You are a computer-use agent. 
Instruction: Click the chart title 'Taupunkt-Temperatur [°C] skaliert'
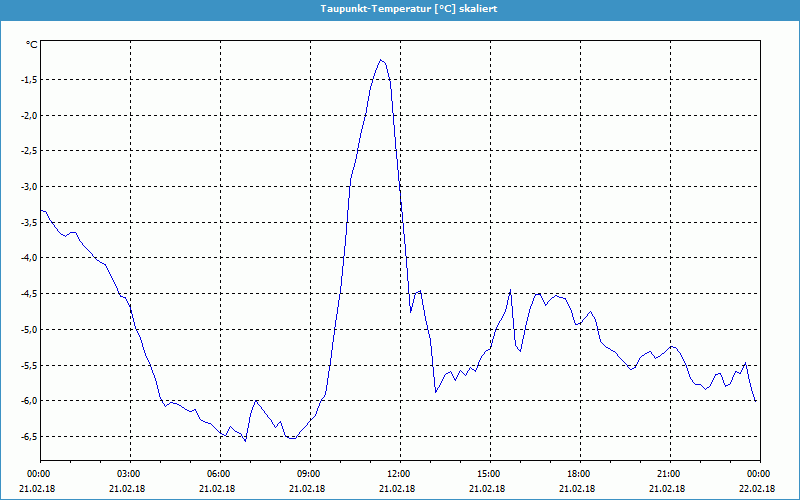point(408,8)
